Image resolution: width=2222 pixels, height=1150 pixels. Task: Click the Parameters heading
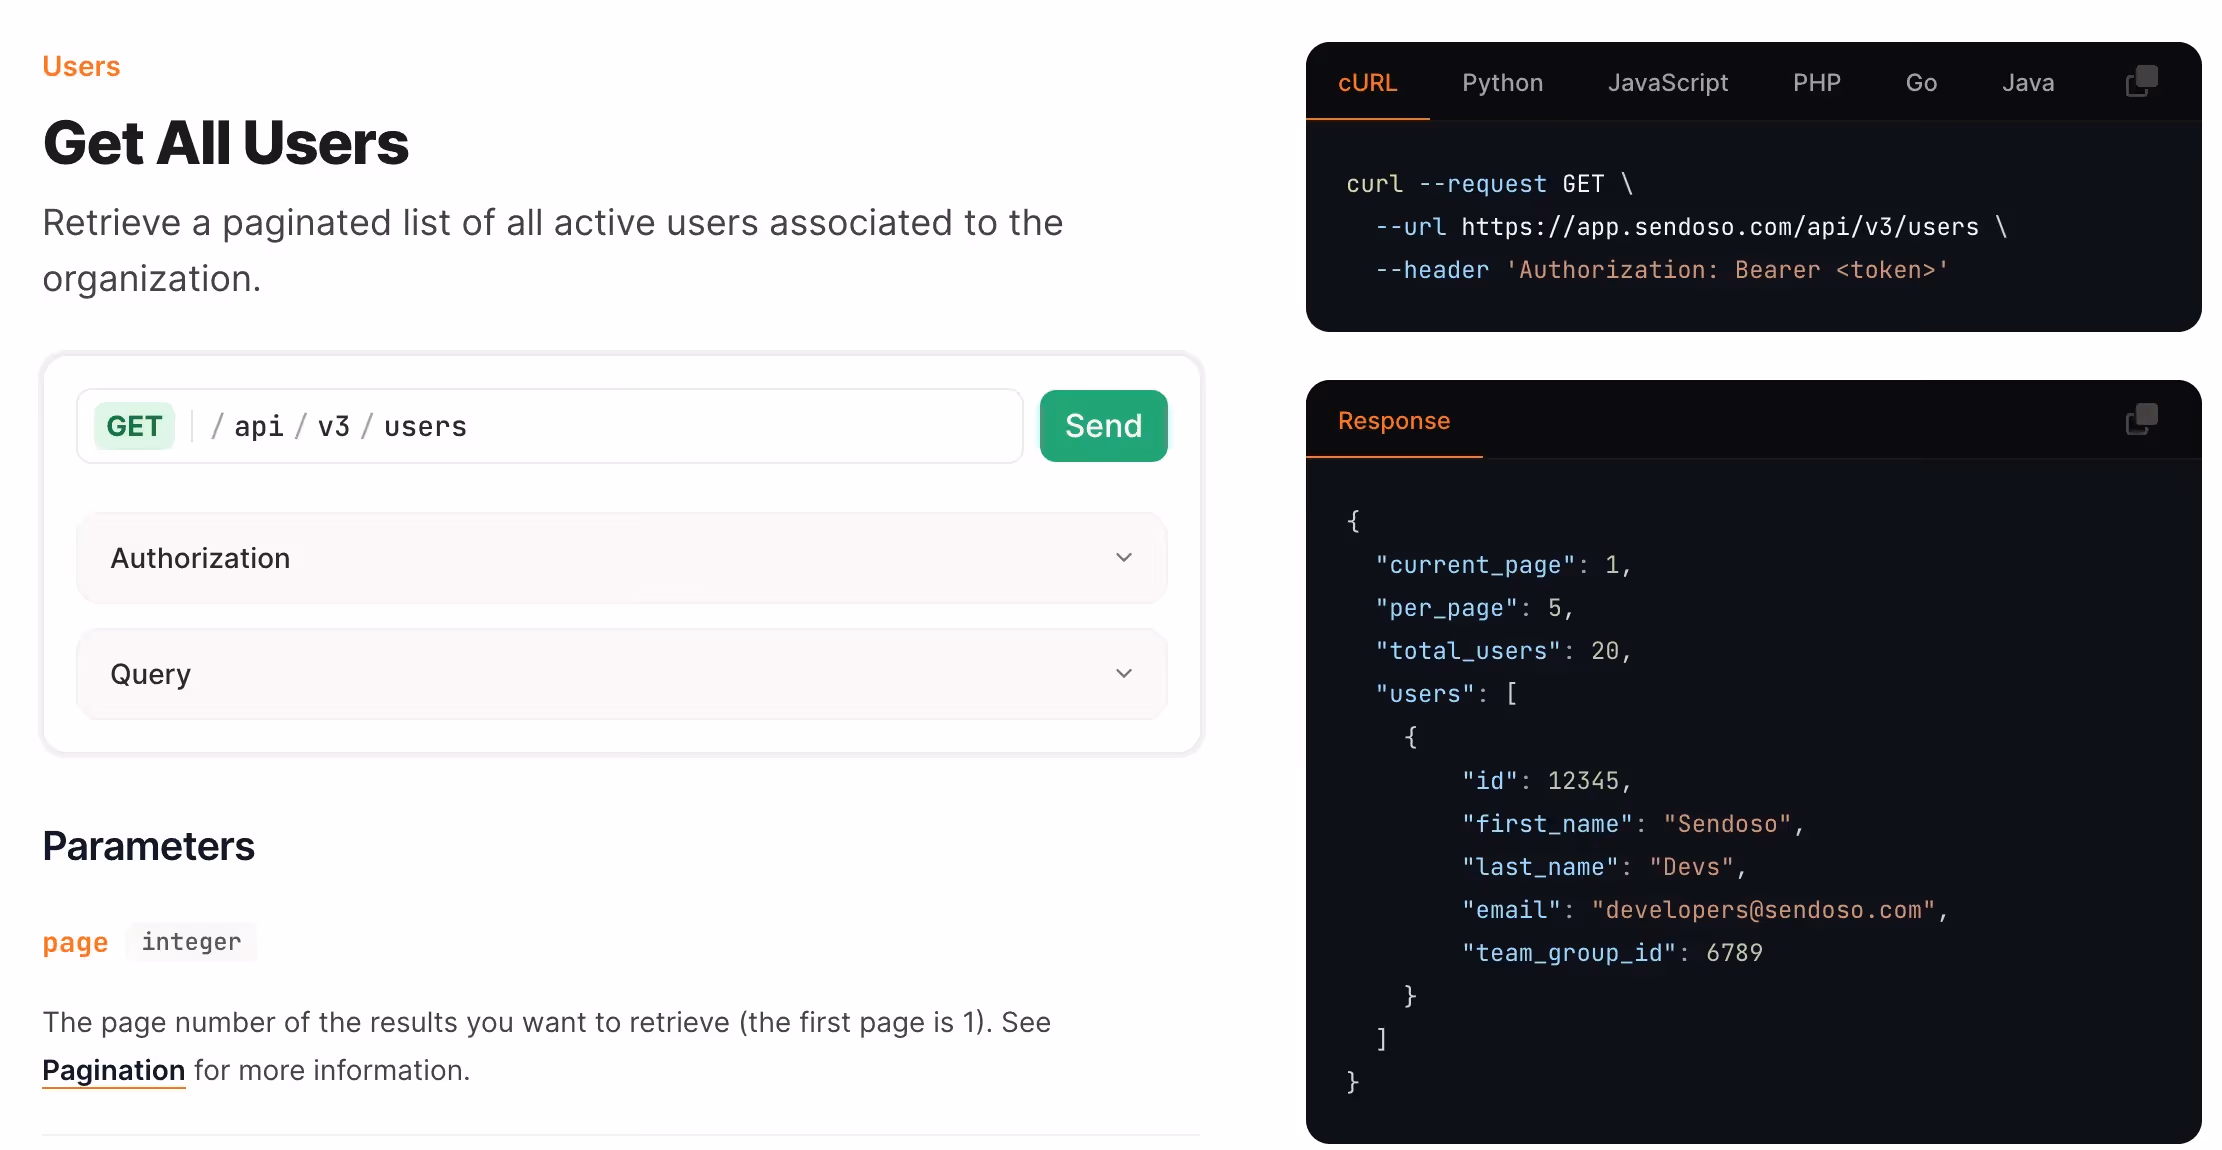point(148,846)
